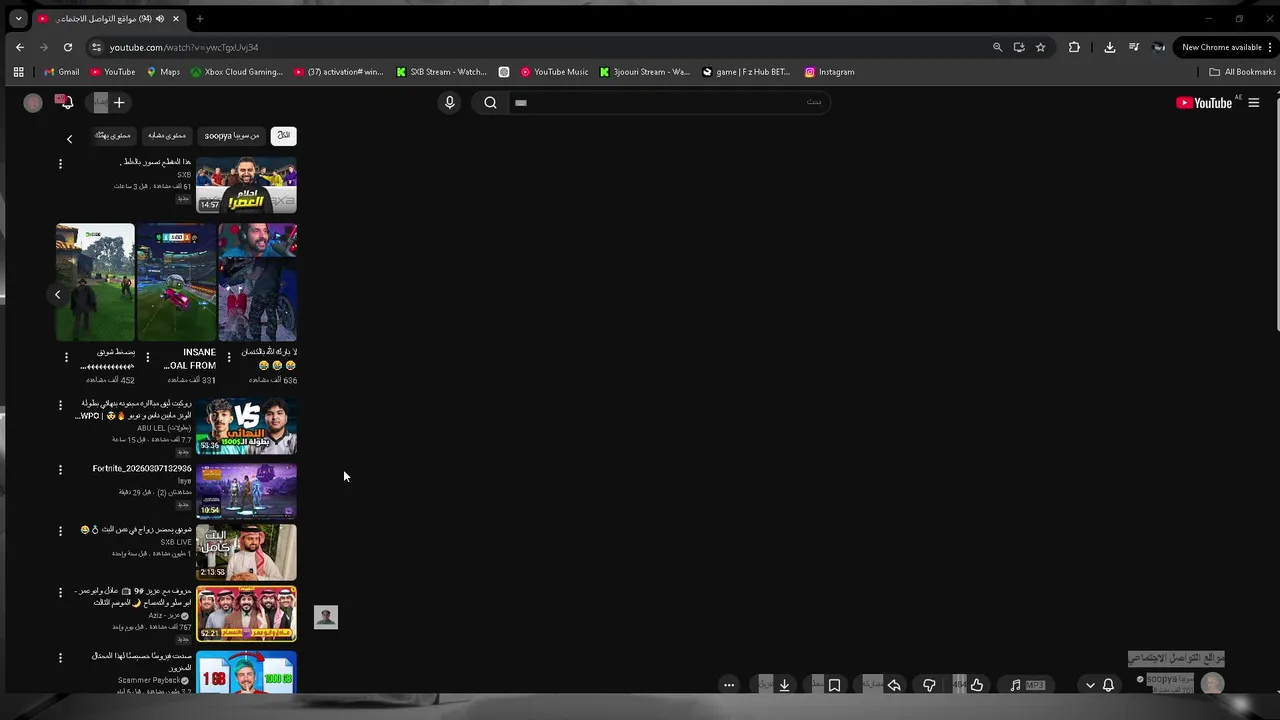Open the Aziz 52:21 video thumbnail
The height and width of the screenshot is (720, 1280).
pyautogui.click(x=246, y=614)
